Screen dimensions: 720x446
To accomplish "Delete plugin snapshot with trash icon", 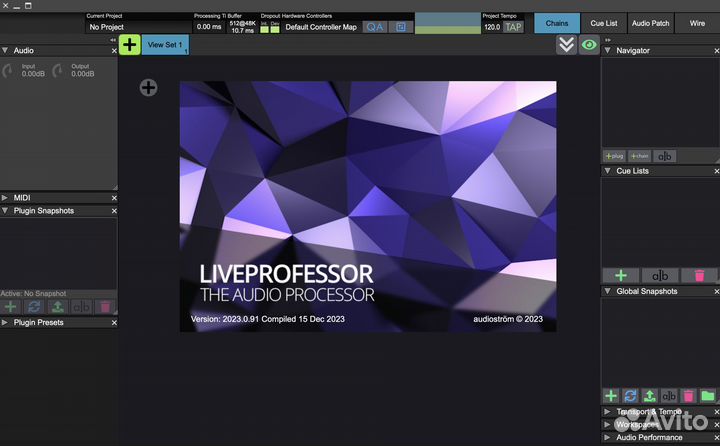I will tap(105, 306).
